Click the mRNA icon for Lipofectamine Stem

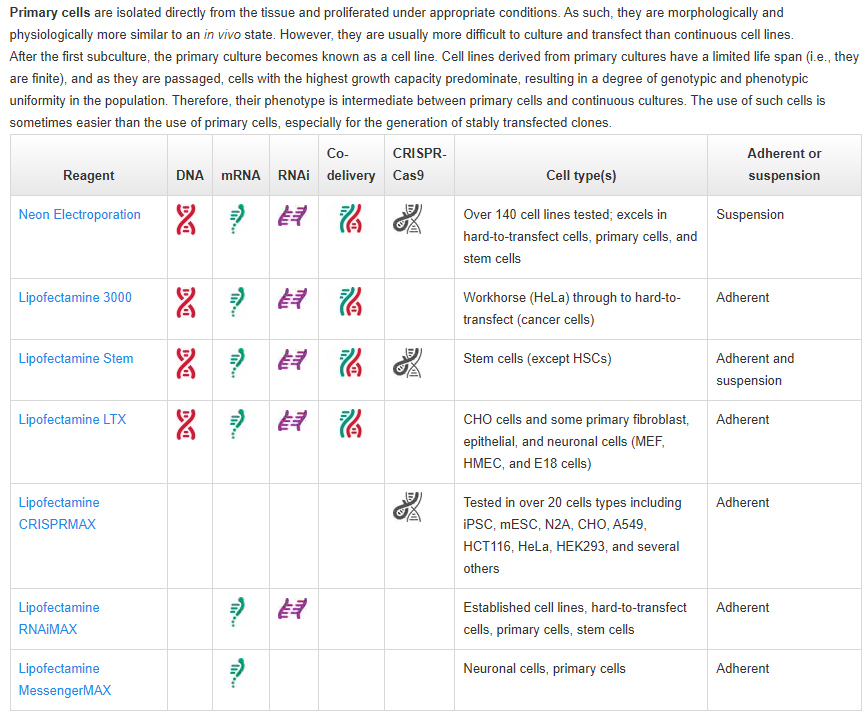tap(237, 363)
